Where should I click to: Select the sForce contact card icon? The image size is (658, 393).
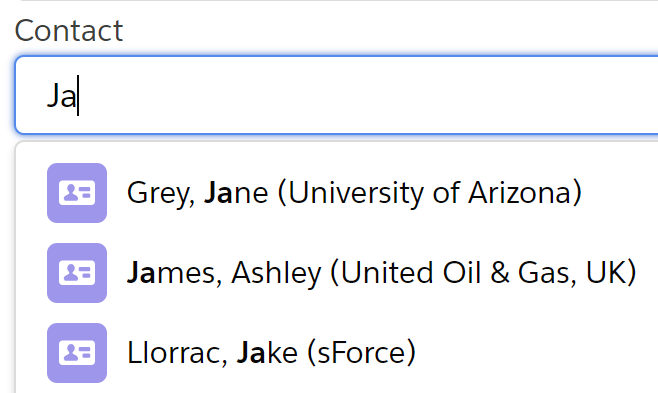coord(77,353)
